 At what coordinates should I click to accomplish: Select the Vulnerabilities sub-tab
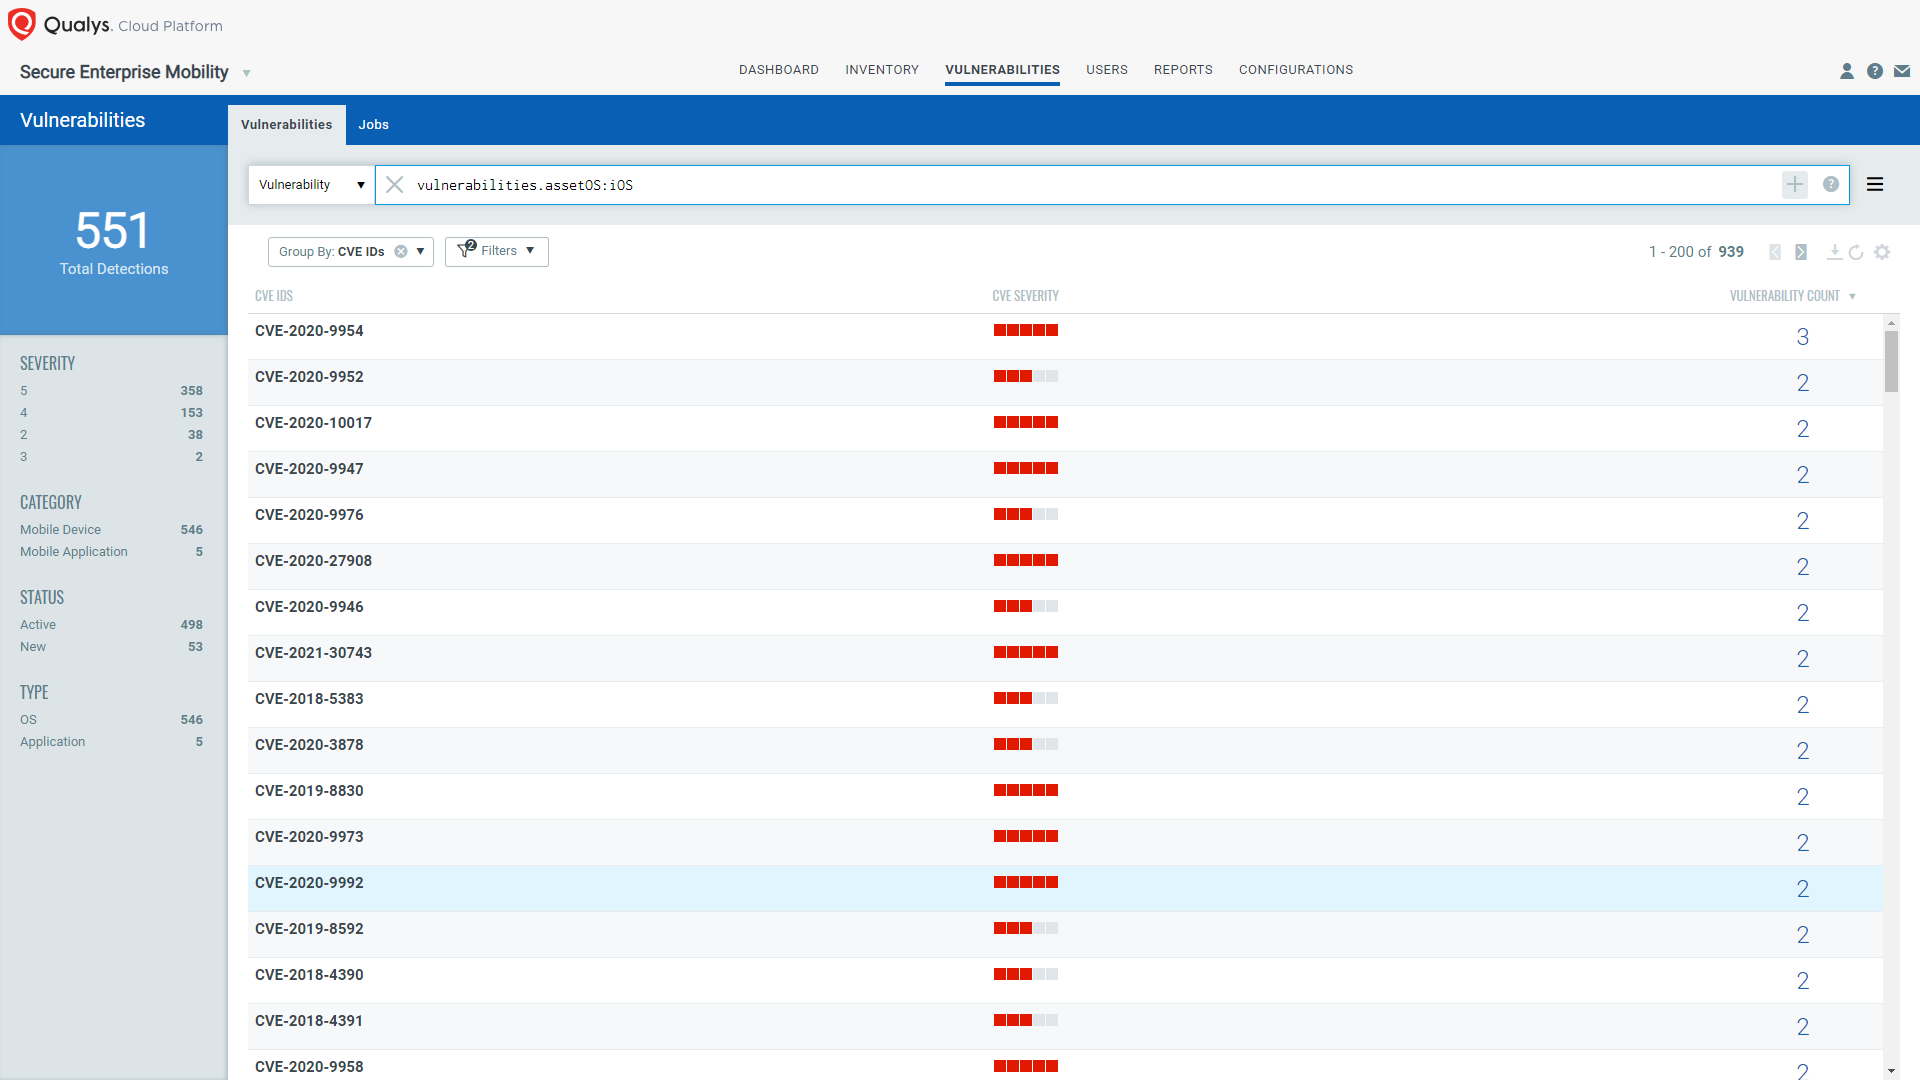287,125
